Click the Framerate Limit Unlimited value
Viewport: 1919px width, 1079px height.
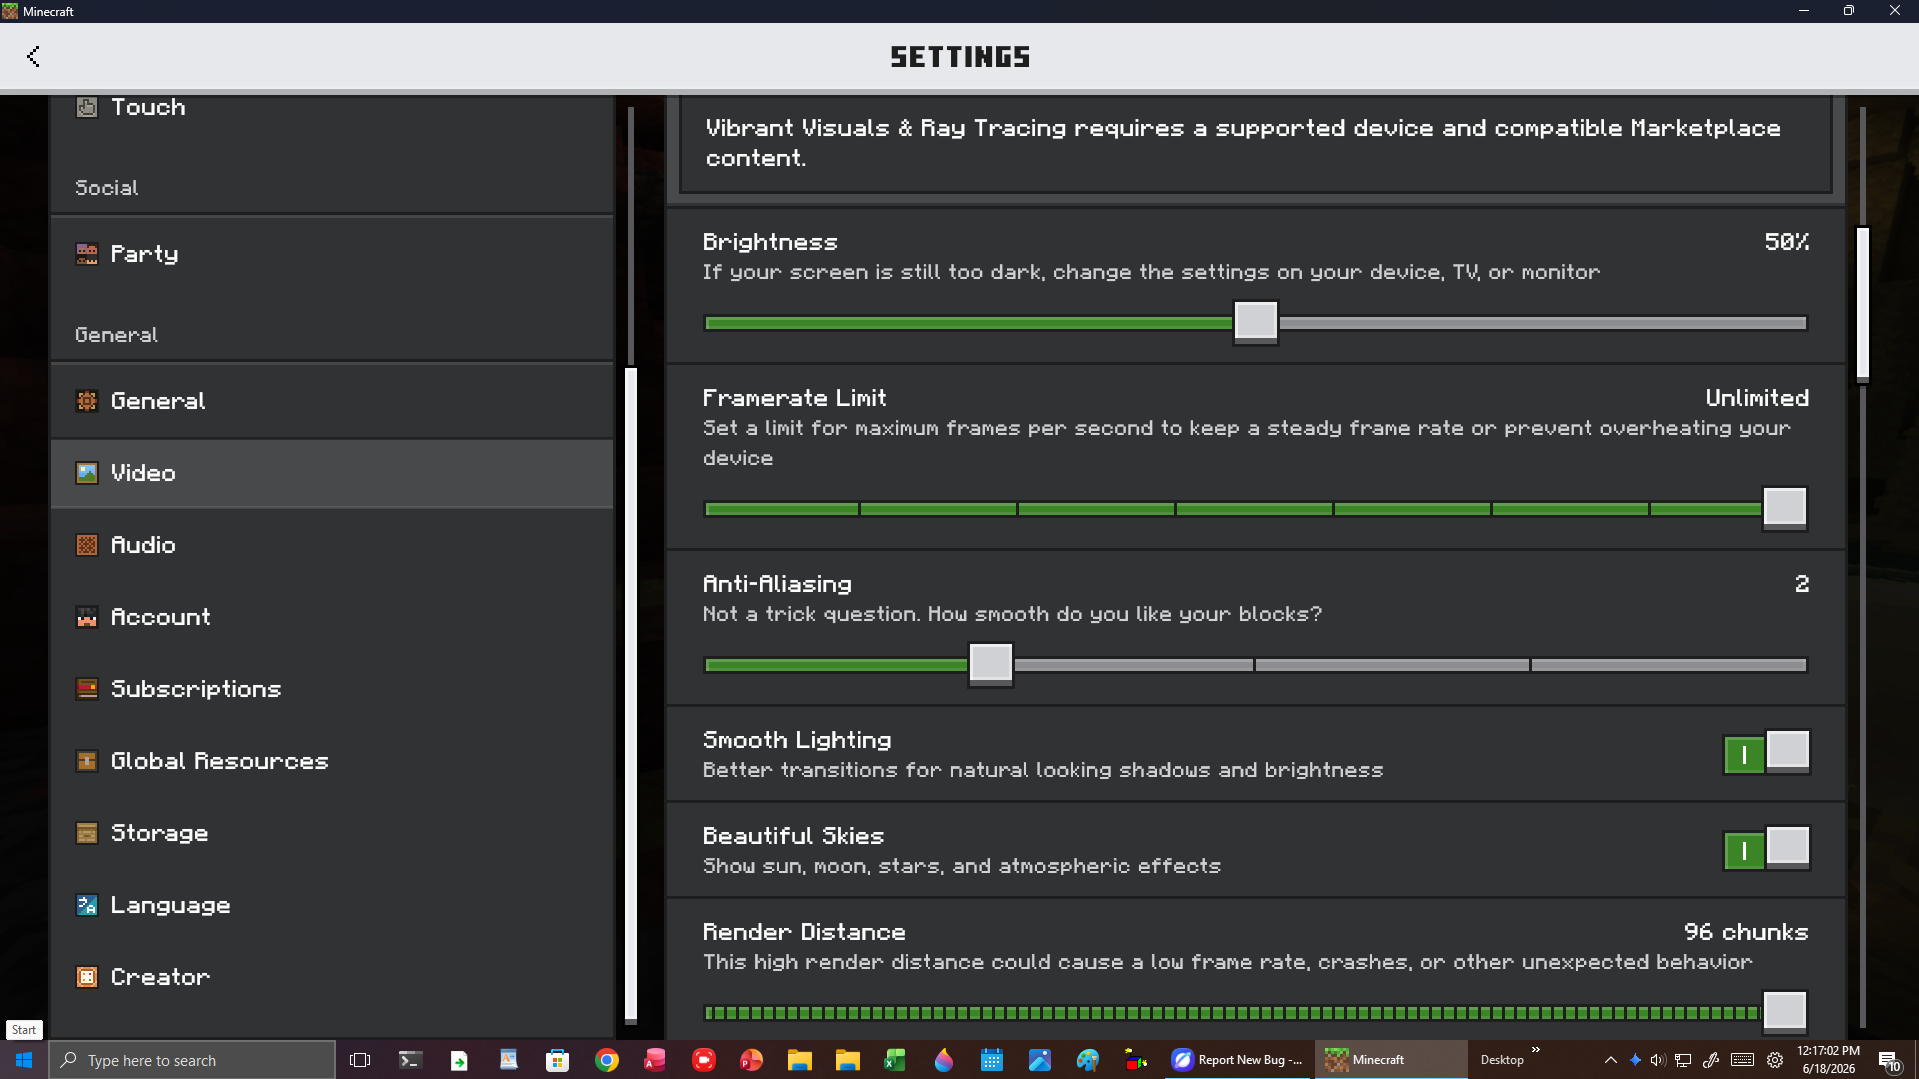(x=1757, y=398)
